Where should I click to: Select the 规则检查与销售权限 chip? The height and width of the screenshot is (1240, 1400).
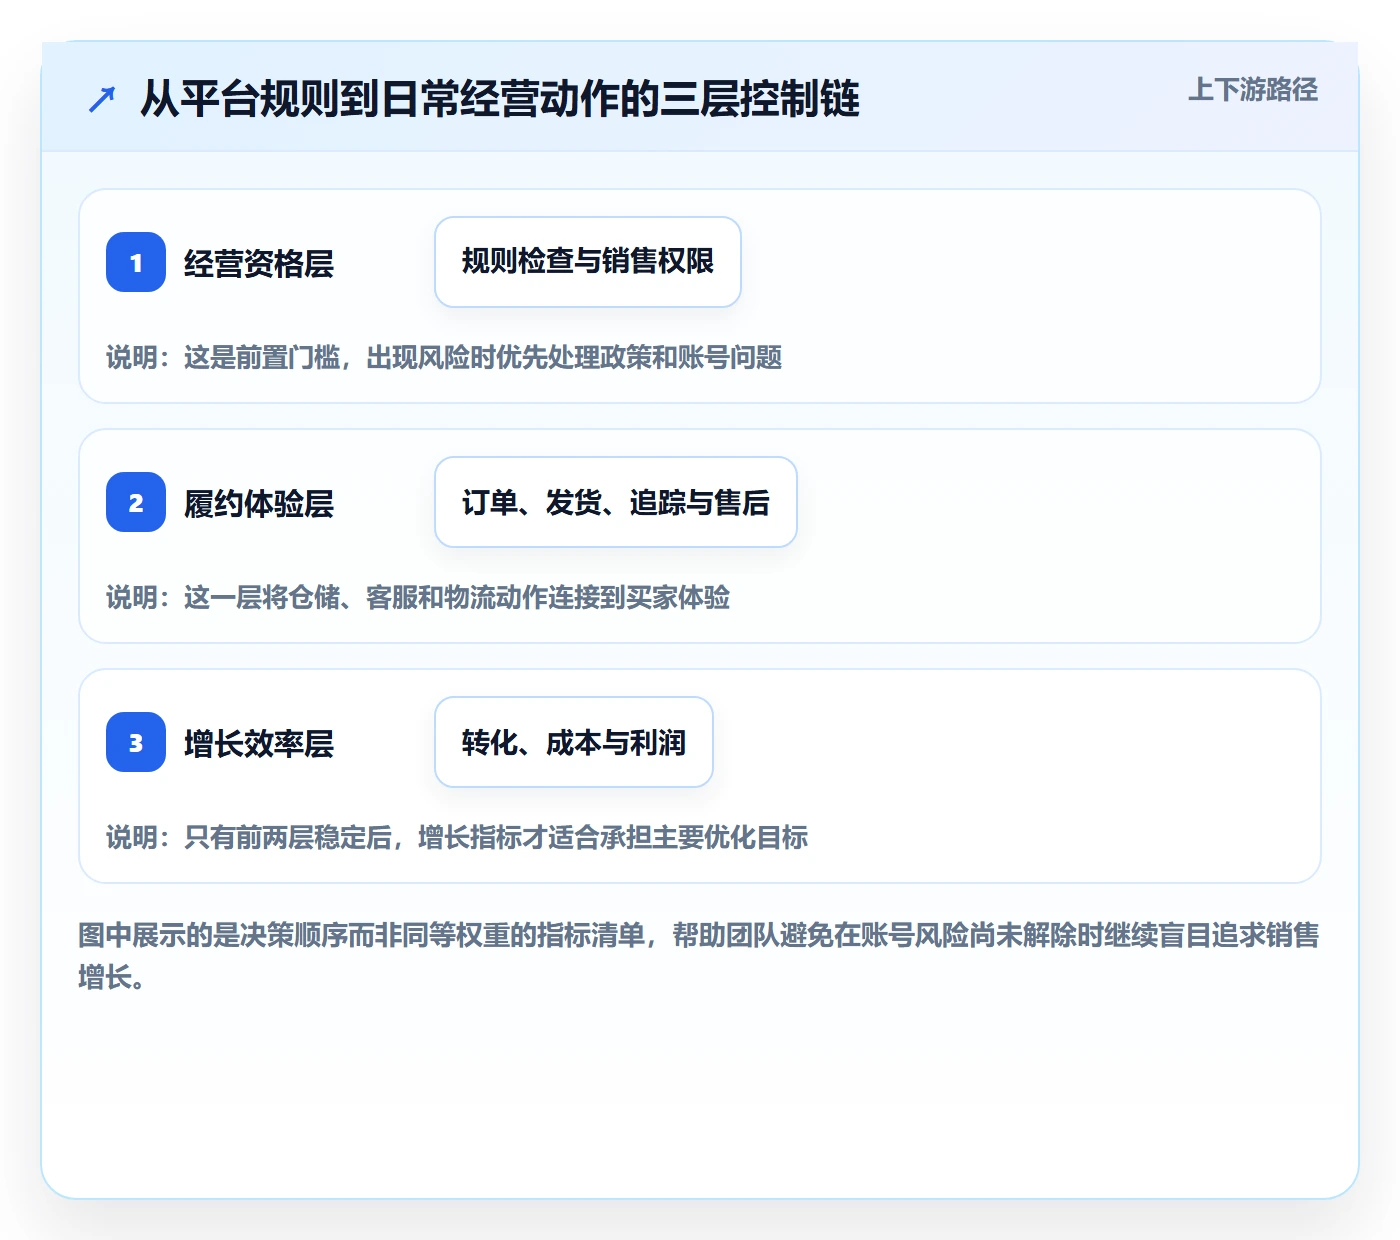click(x=588, y=262)
